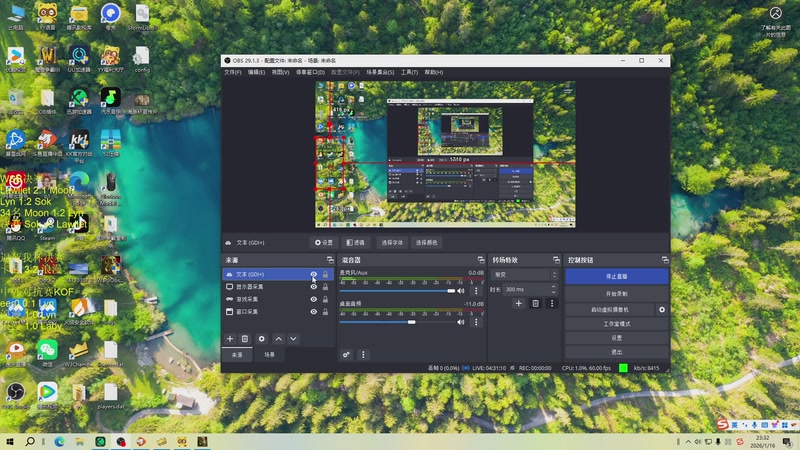Image resolution: width=800 pixels, height=450 pixels.
Task: Open 视图(V) menu
Action: [x=280, y=72]
